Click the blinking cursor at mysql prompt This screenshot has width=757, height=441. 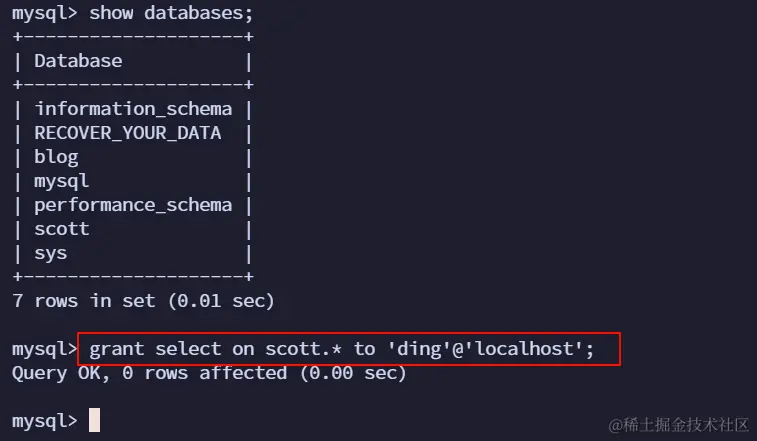tap(95, 420)
